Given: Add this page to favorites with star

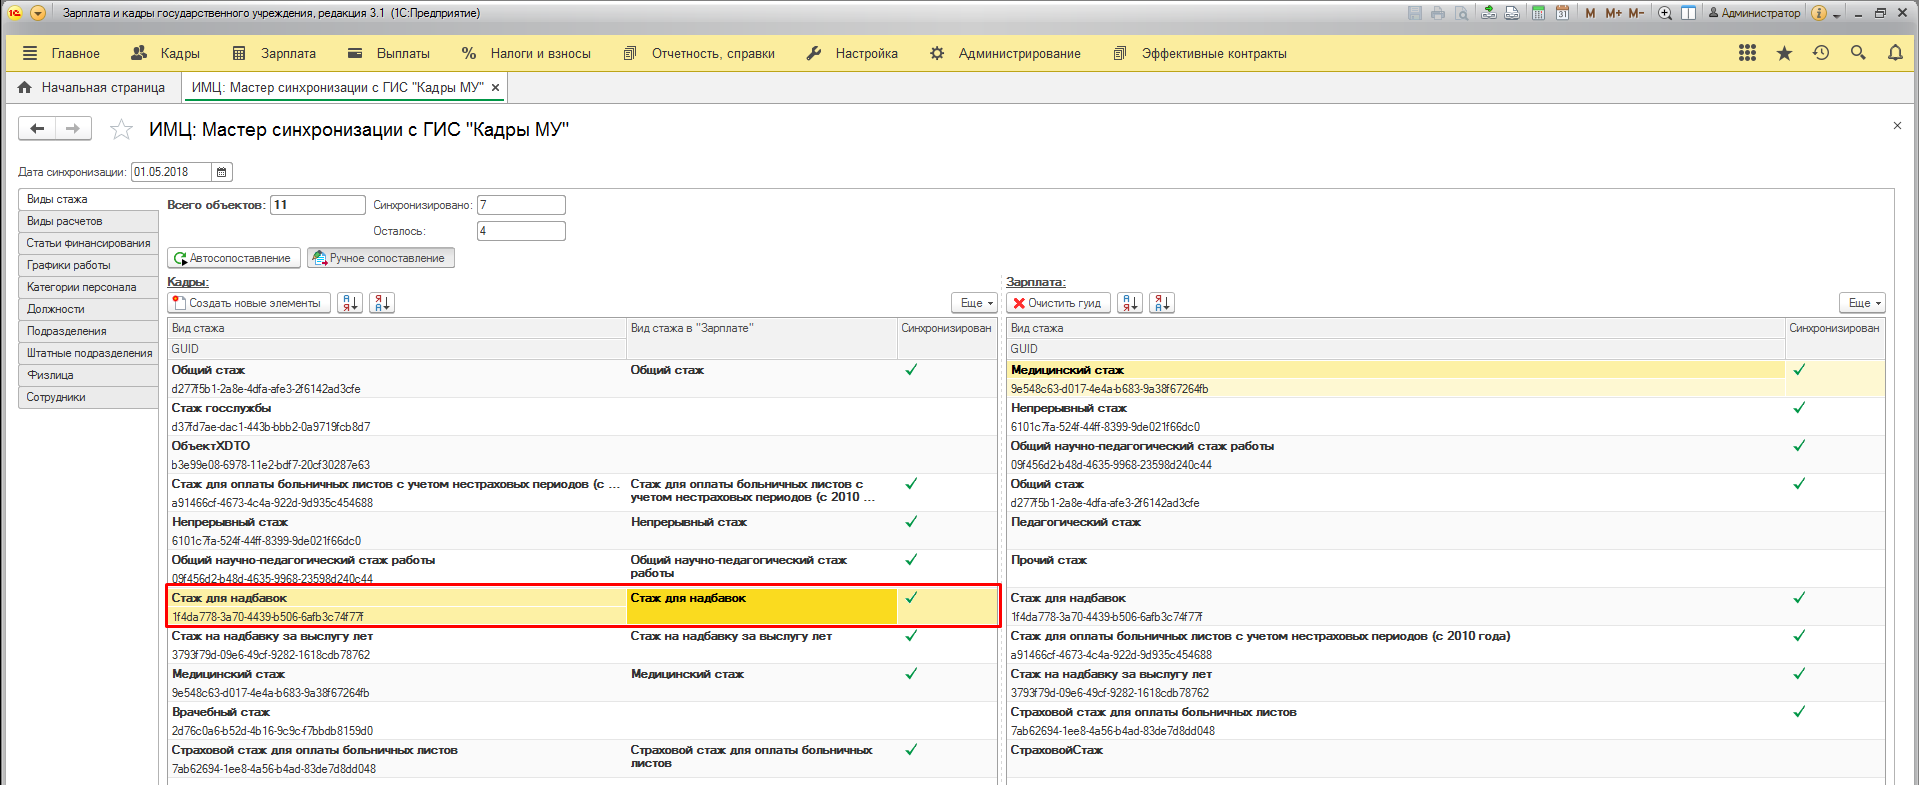Looking at the screenshot, I should click(x=121, y=129).
